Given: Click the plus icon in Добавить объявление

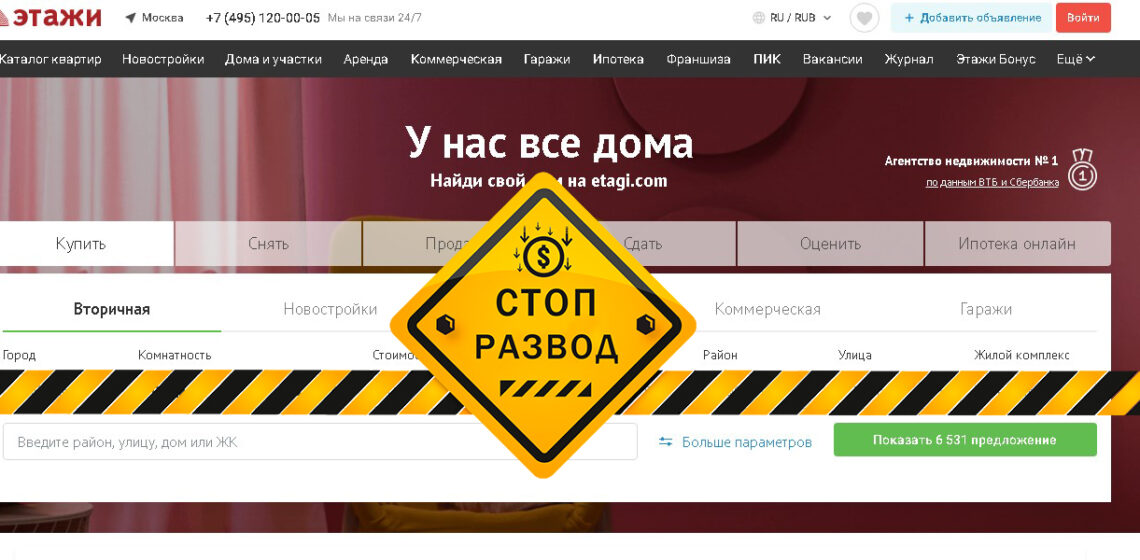Looking at the screenshot, I should click(x=908, y=18).
